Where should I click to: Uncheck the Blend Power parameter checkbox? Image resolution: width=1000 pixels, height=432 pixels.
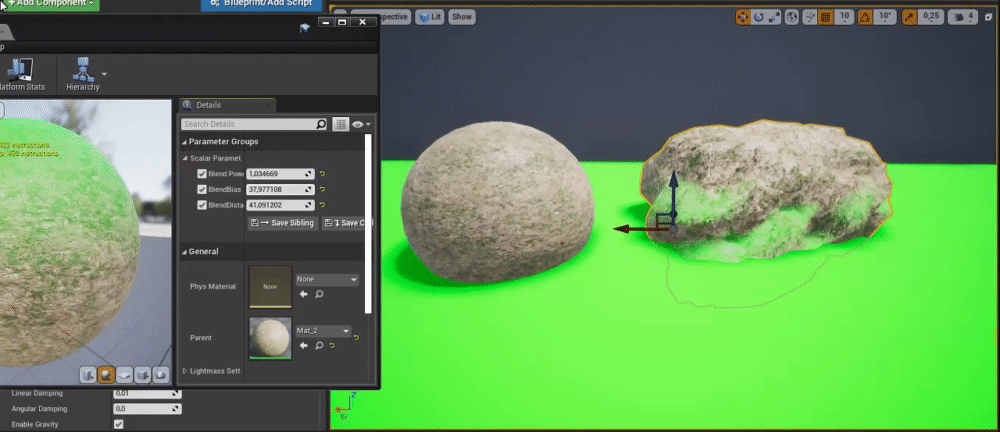tap(202, 174)
